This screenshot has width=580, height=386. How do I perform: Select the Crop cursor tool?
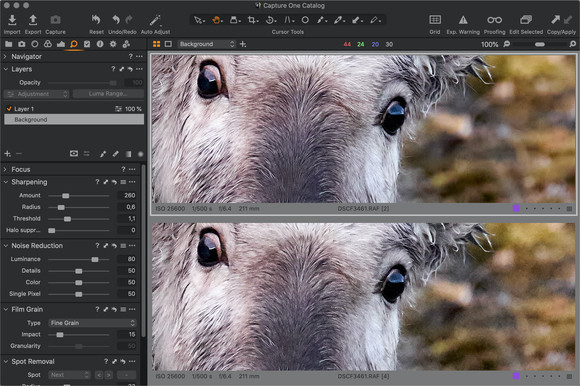[x=253, y=20]
